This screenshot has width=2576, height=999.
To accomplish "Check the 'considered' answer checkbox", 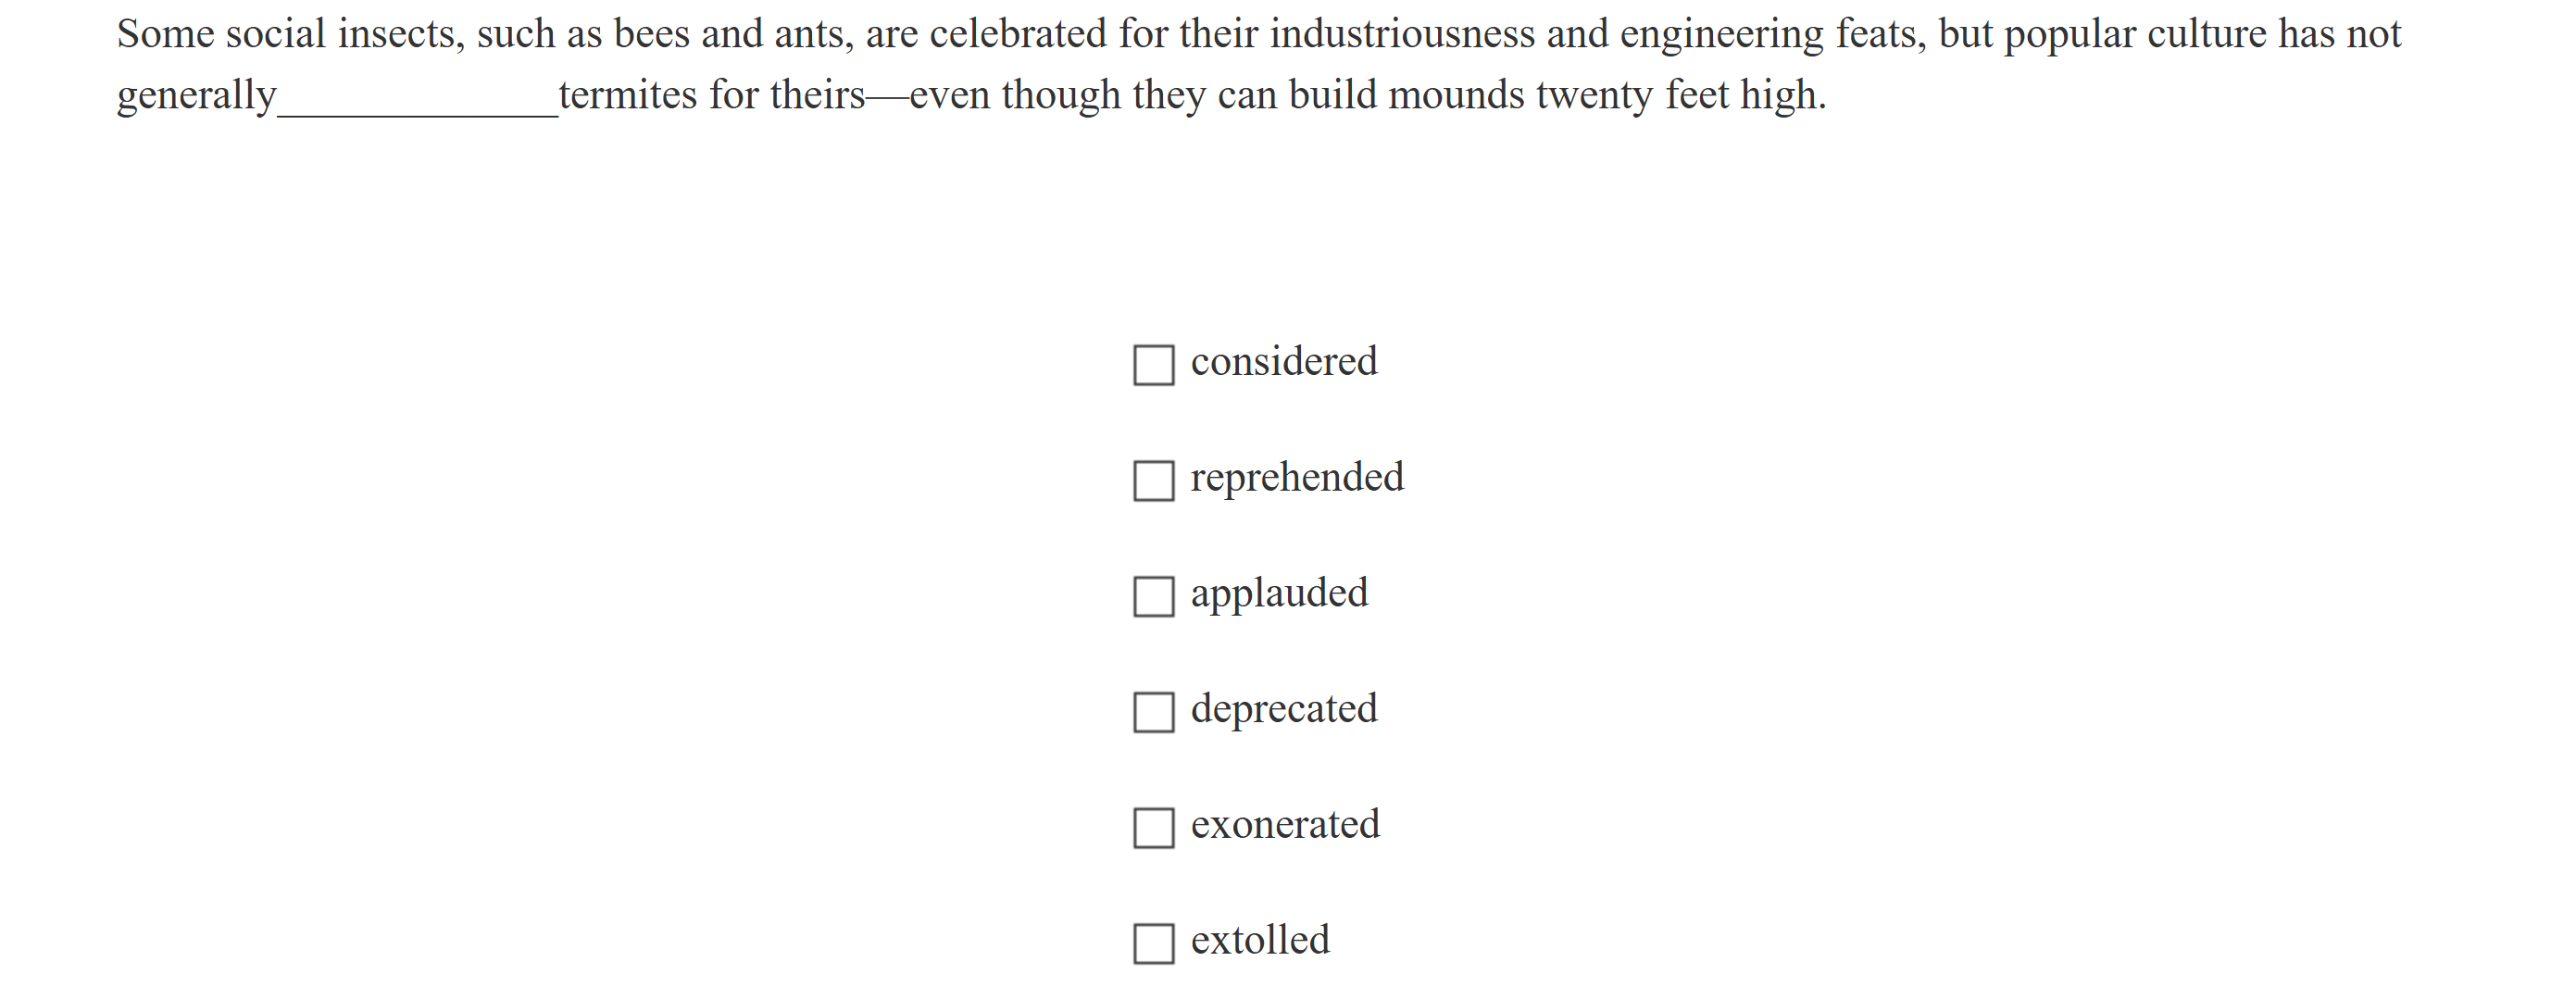I will [1154, 367].
